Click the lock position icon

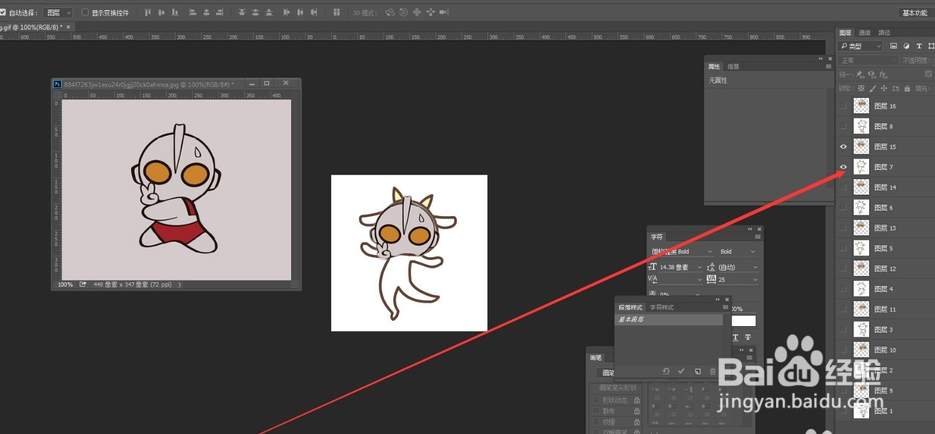[x=884, y=88]
